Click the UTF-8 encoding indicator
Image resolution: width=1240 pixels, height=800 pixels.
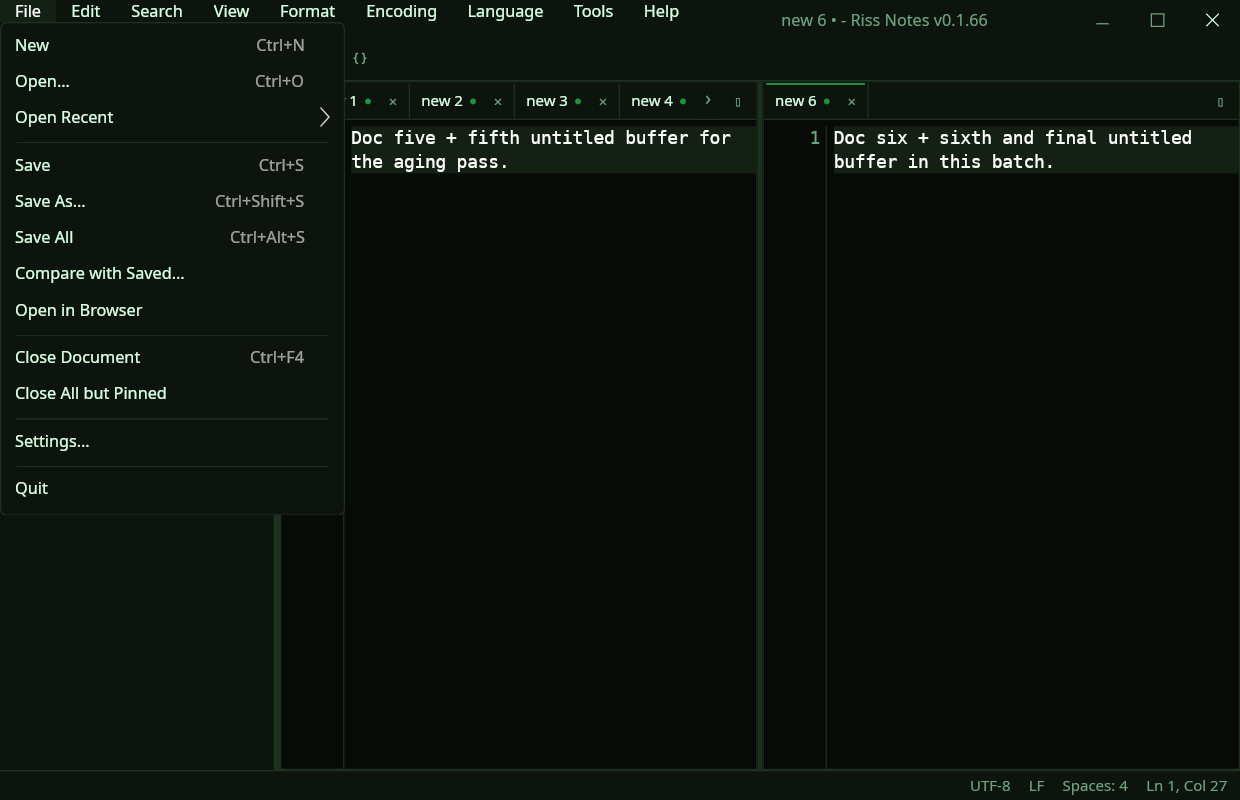pos(990,786)
